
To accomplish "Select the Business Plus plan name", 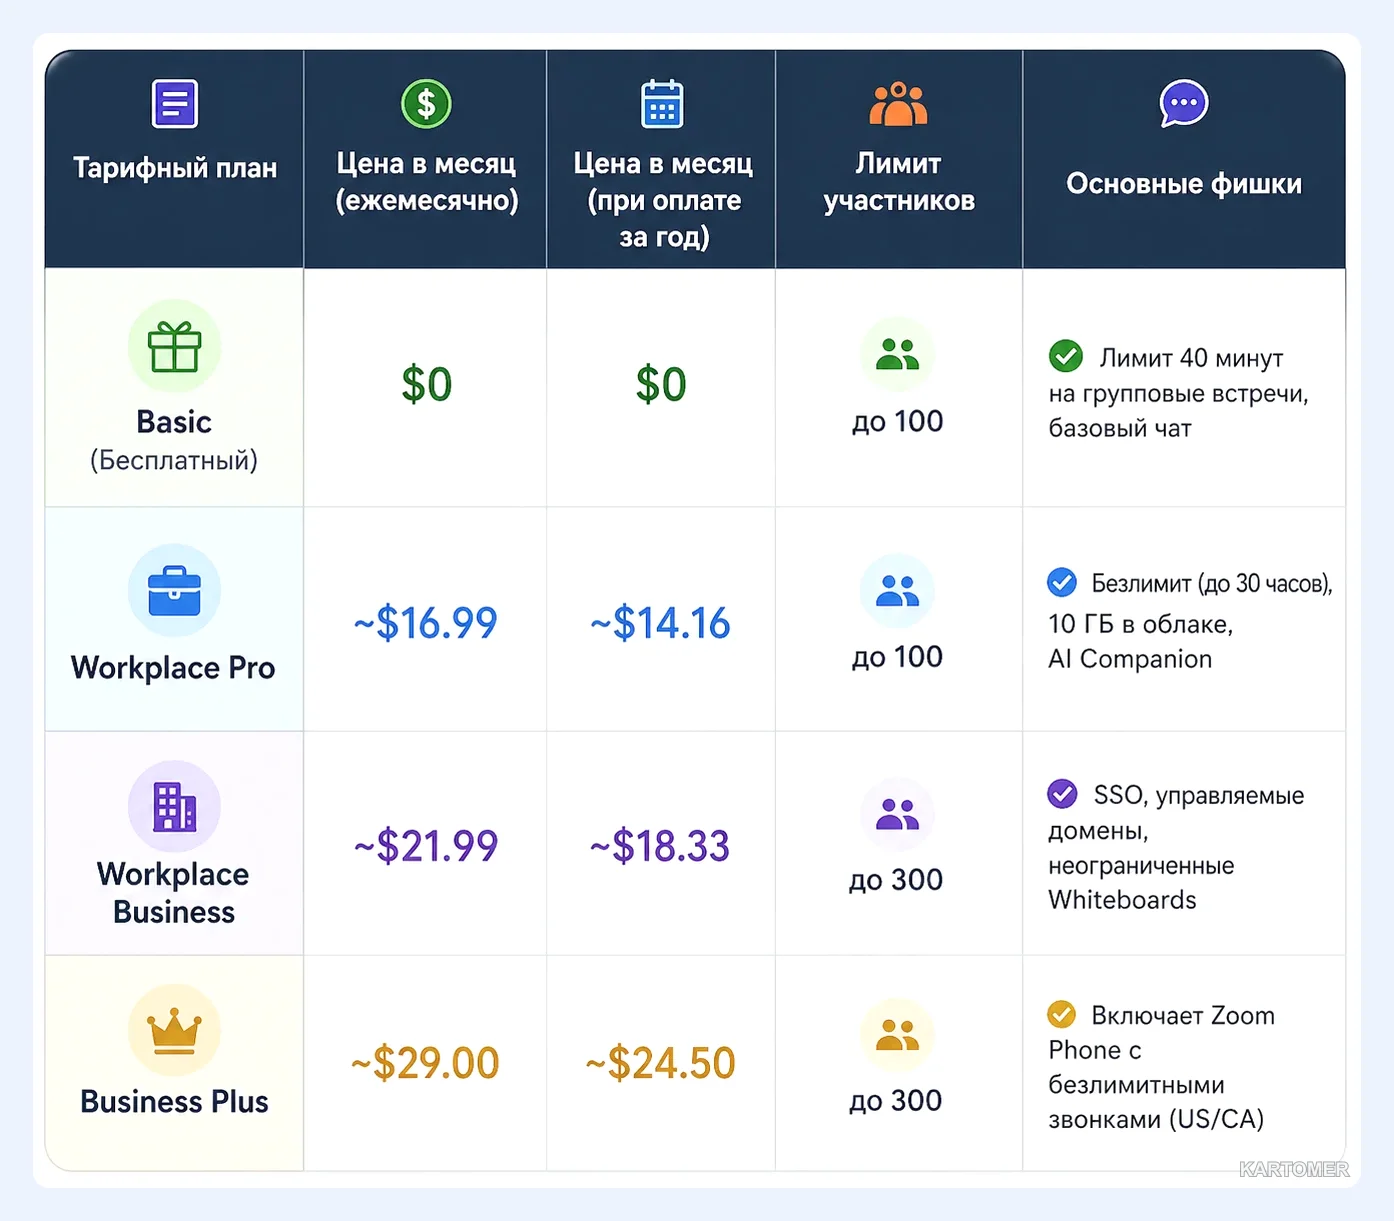I will 174,1101.
